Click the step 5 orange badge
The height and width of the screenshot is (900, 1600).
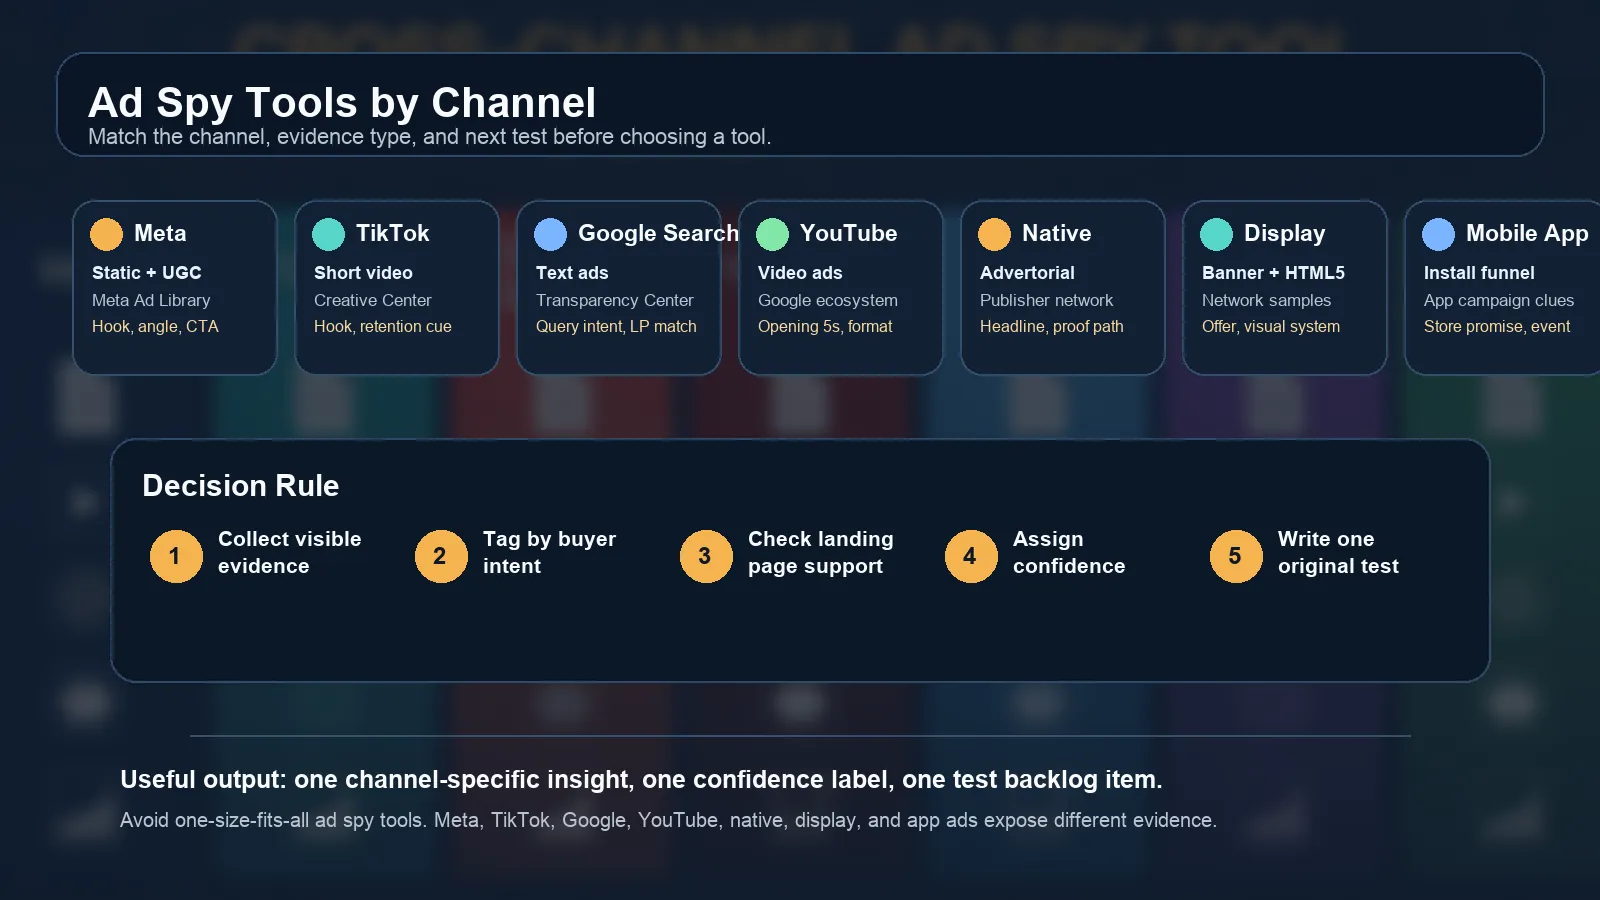click(1235, 556)
